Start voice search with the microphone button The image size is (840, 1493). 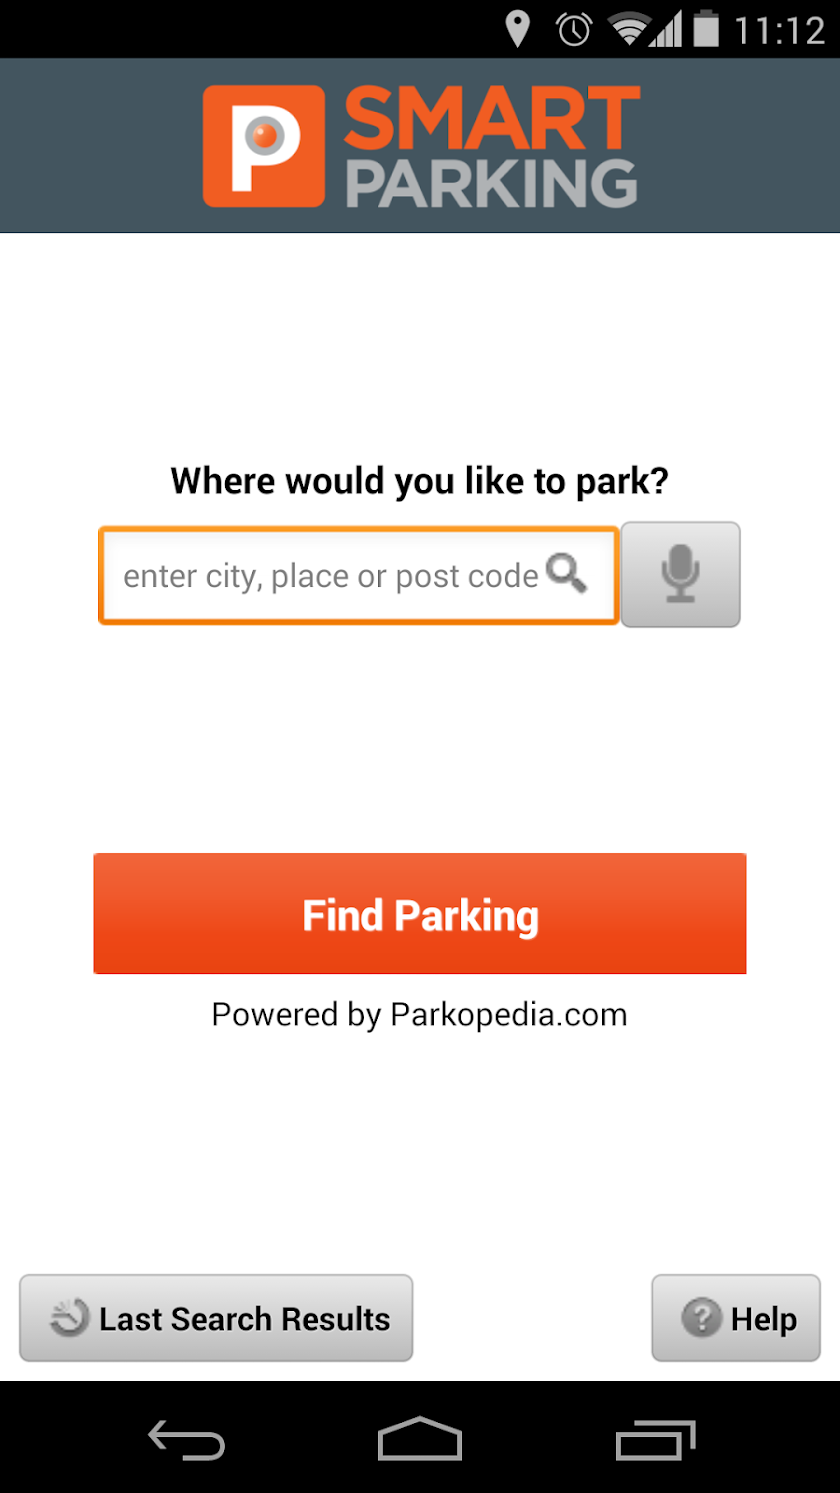coord(680,574)
